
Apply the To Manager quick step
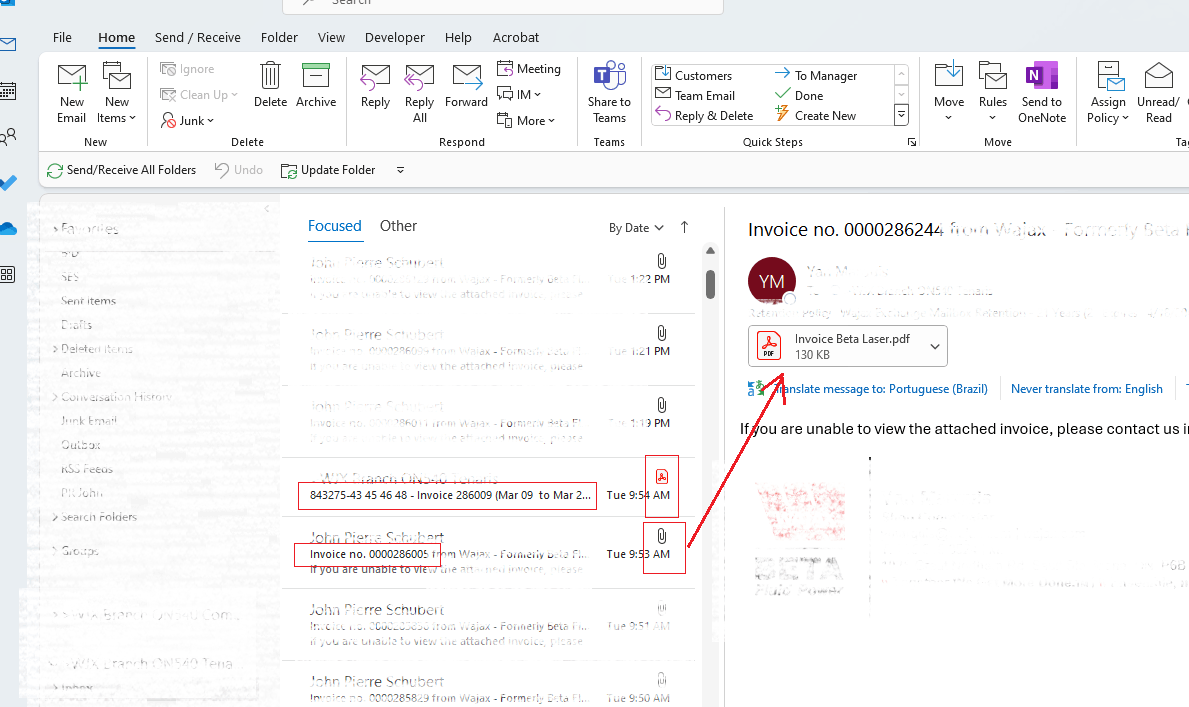[x=816, y=75]
